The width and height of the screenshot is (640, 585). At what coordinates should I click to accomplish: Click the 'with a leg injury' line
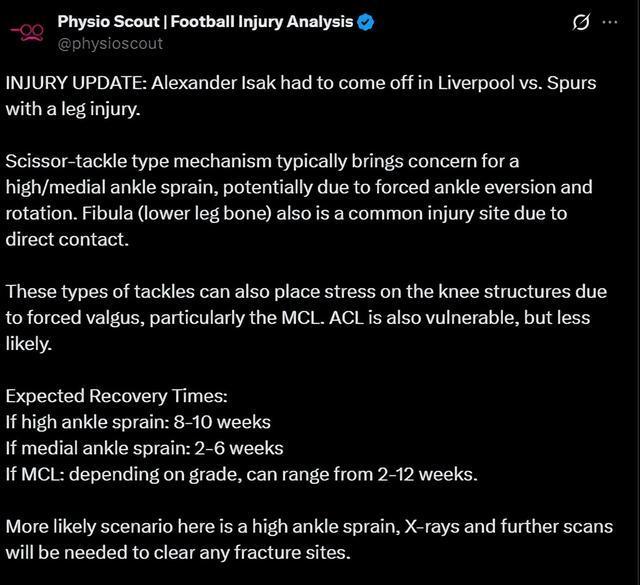tap(72, 109)
